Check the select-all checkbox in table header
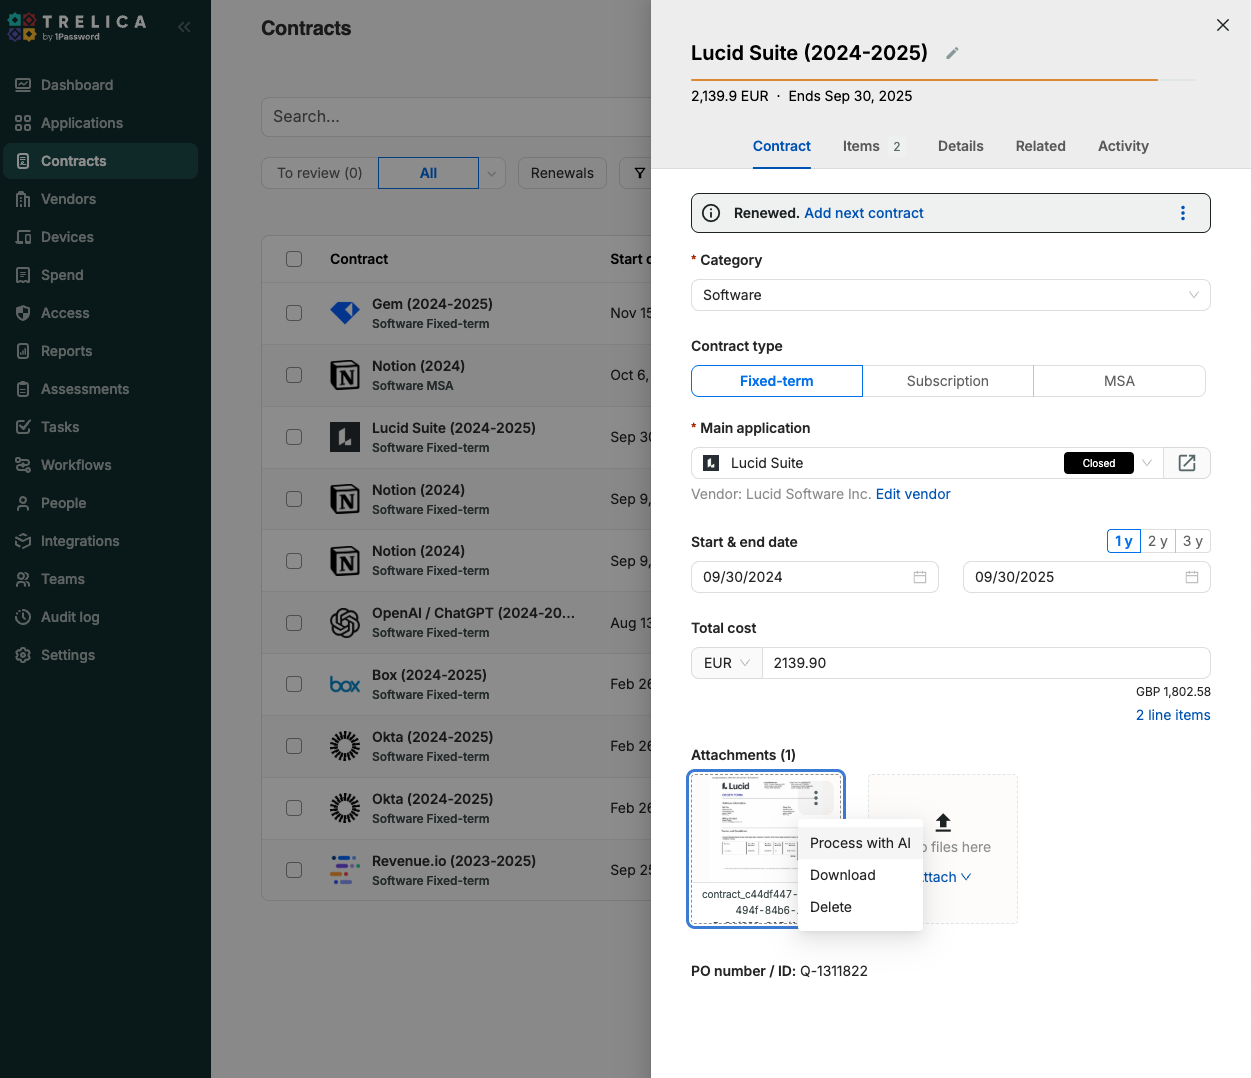The width and height of the screenshot is (1251, 1078). pos(294,259)
